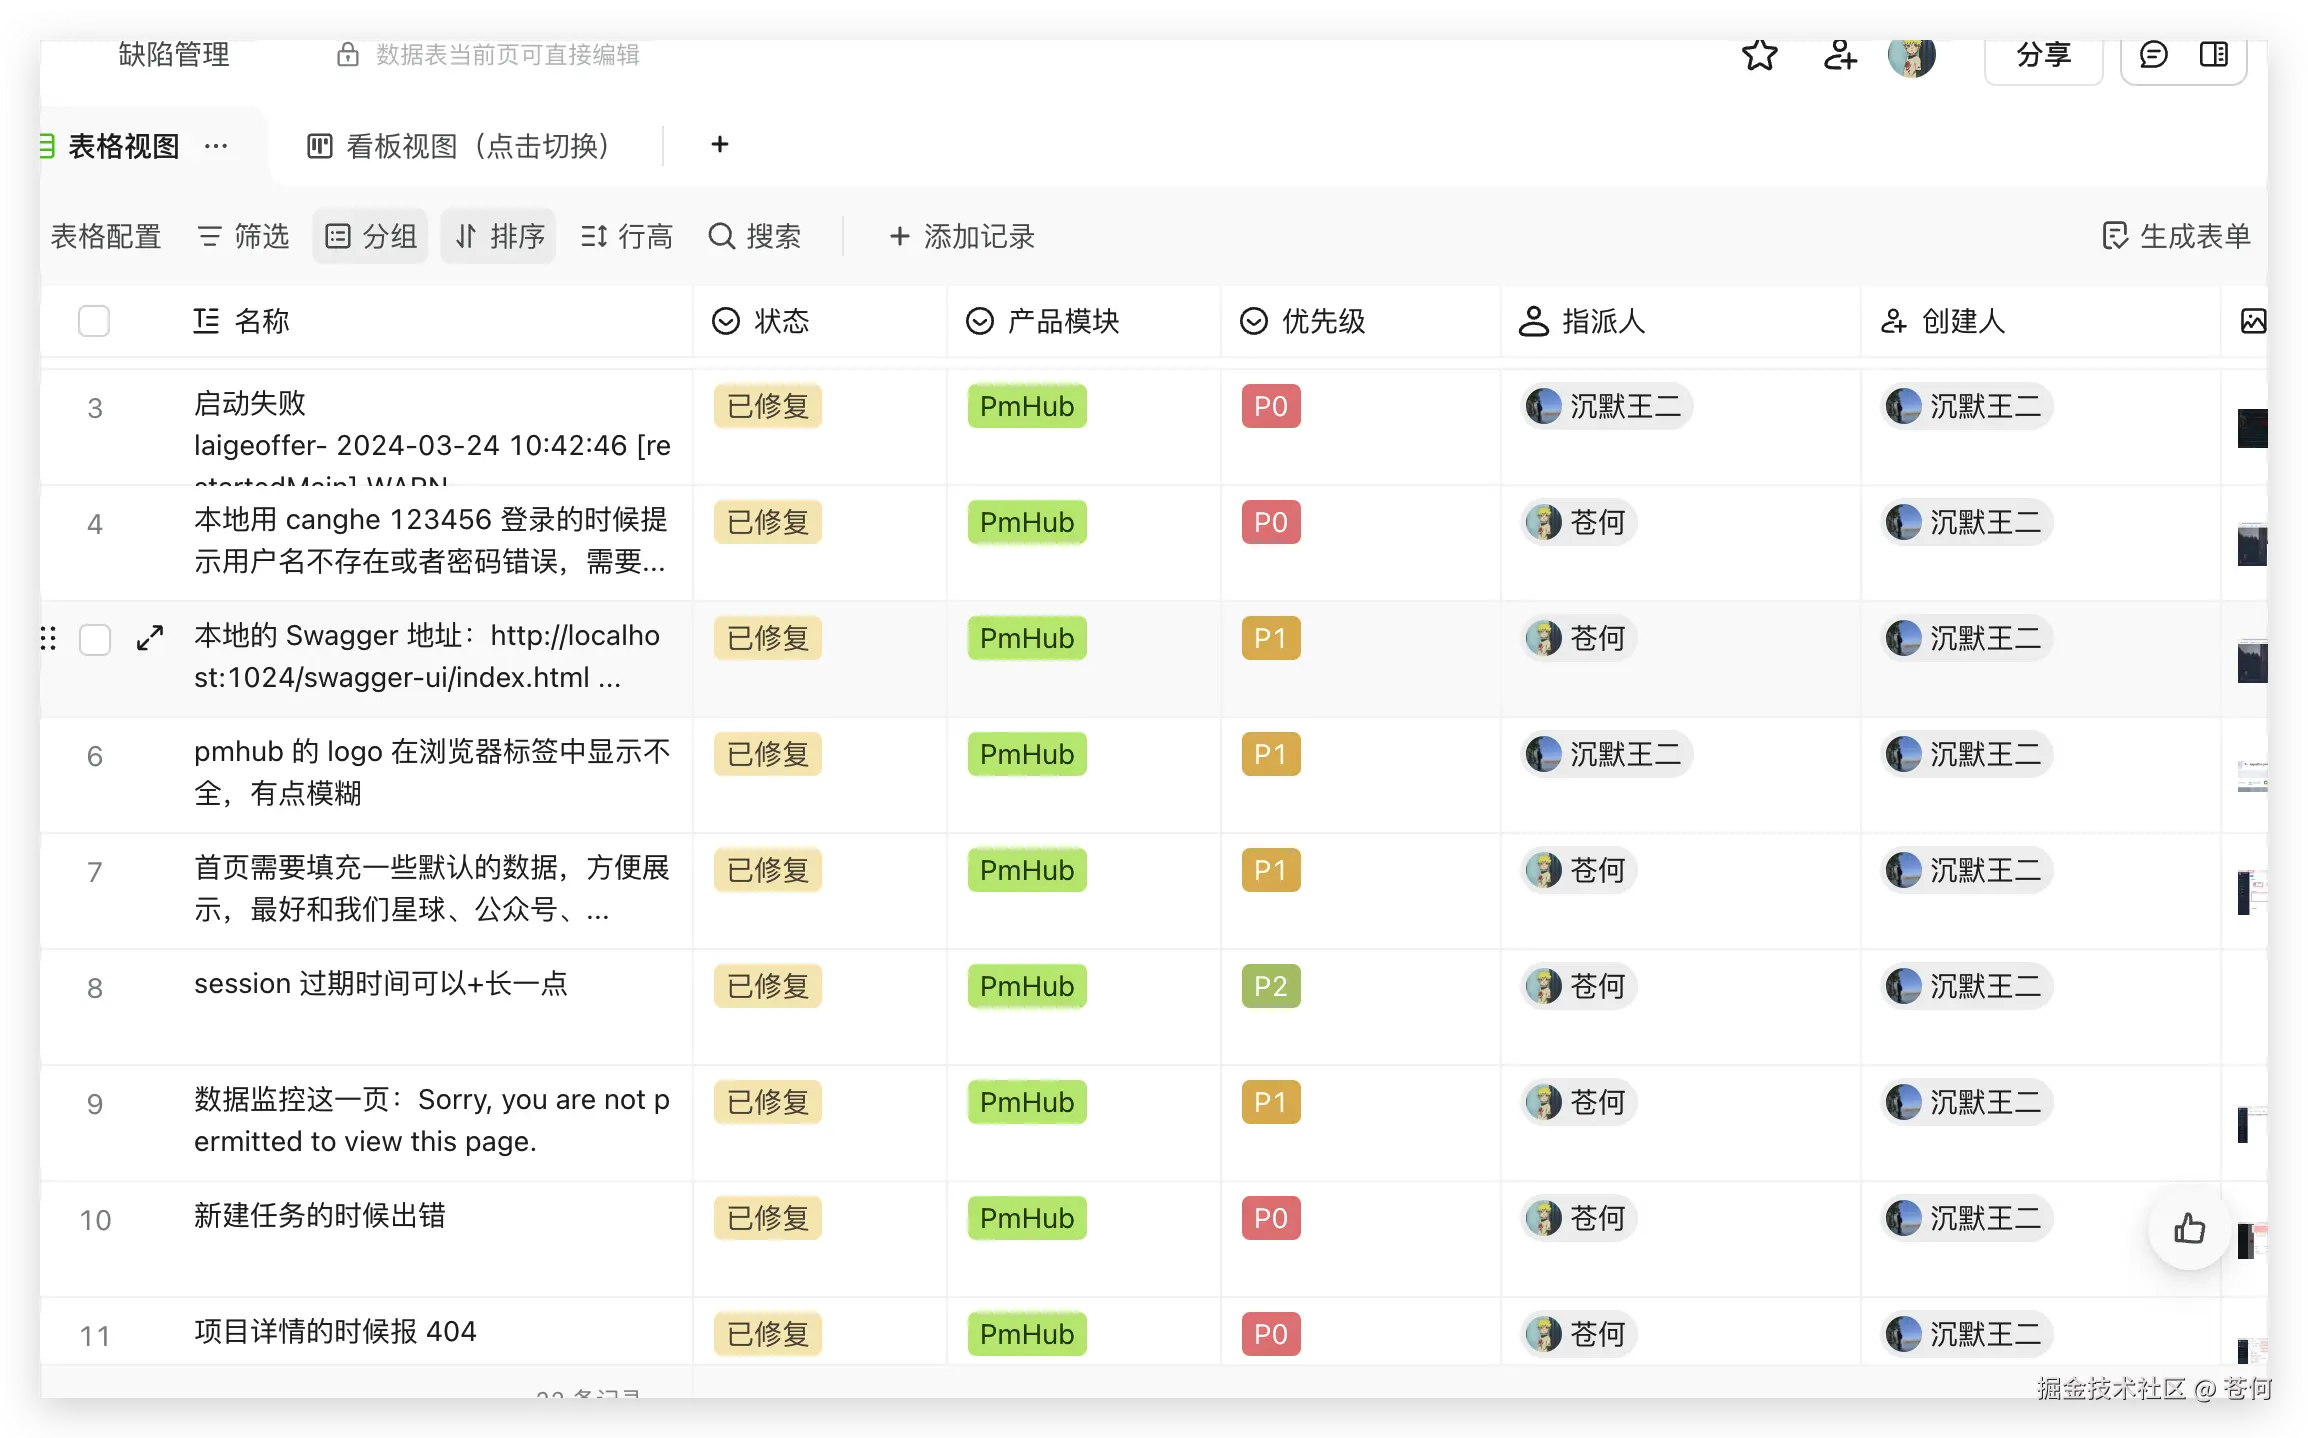Click the 添加记录 add record button
This screenshot has height=1438, width=2308.
961,236
